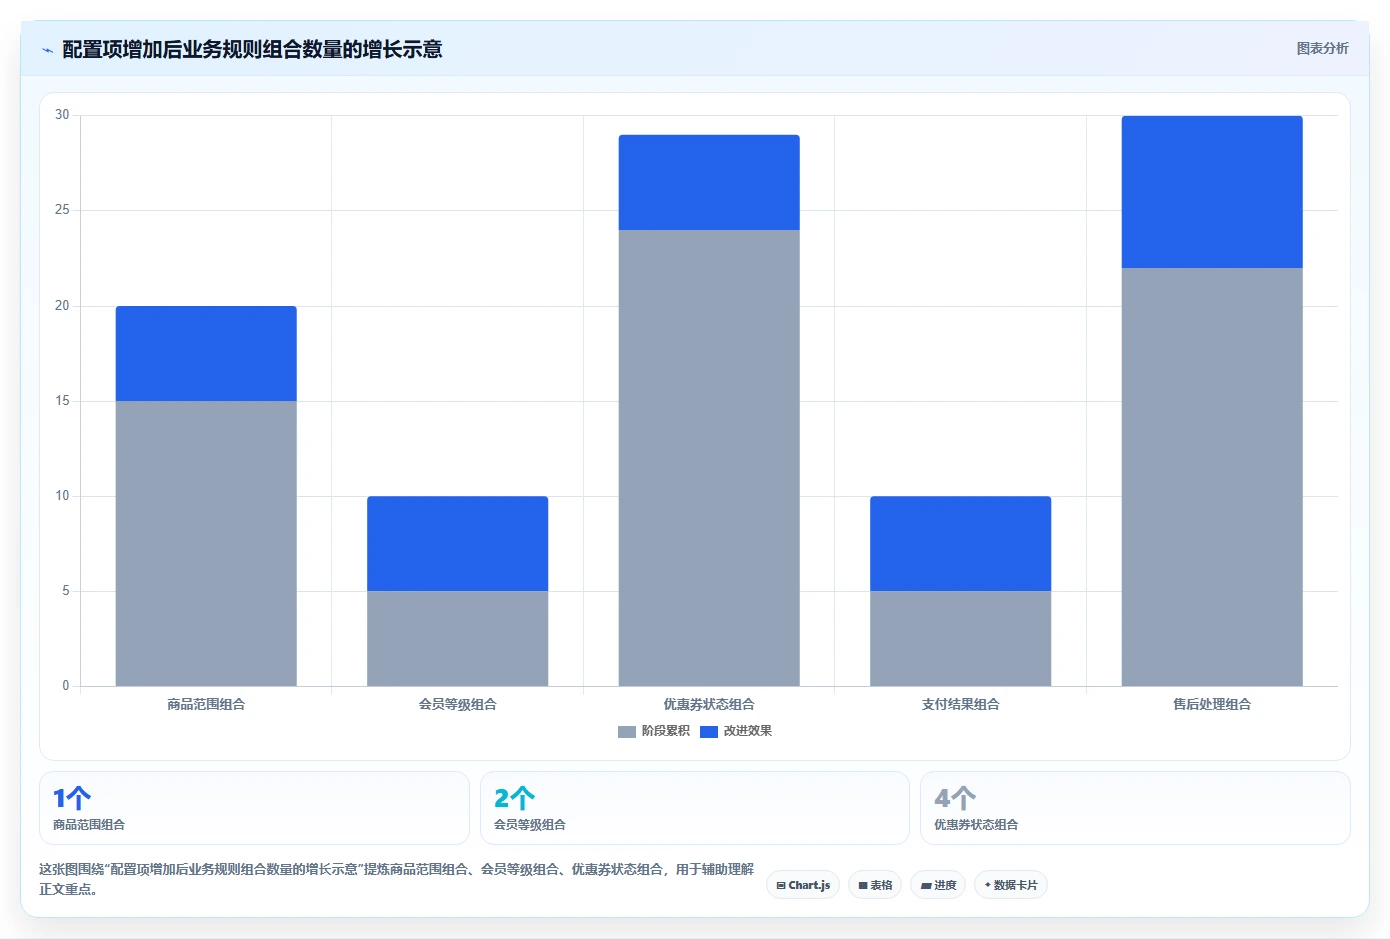Open the 4个 优惠券状态组合 stat card
This screenshot has width=1390, height=939.
click(1135, 808)
